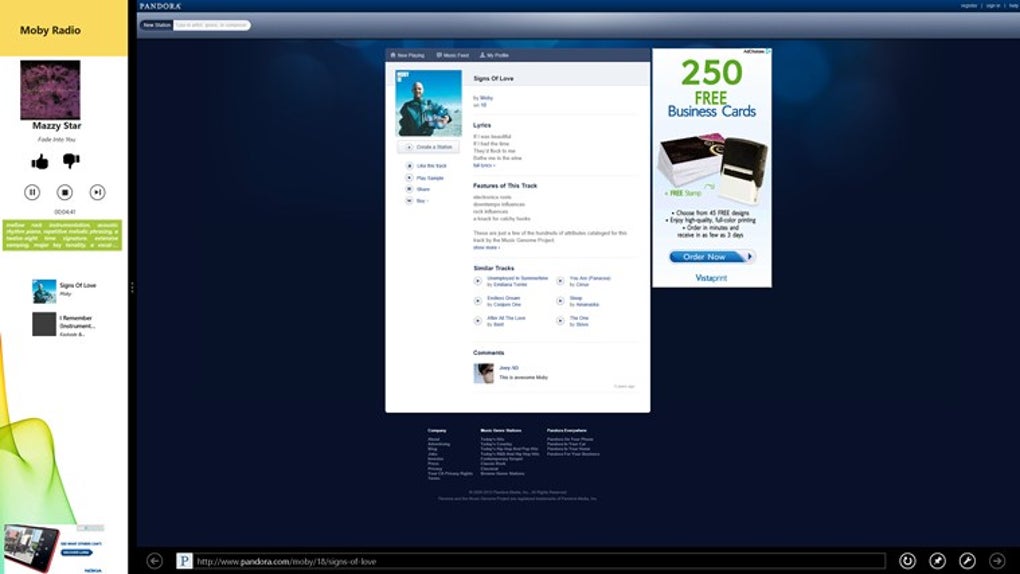Viewport: 1020px width, 574px height.
Task: Open the My Profile tab
Action: (494, 55)
